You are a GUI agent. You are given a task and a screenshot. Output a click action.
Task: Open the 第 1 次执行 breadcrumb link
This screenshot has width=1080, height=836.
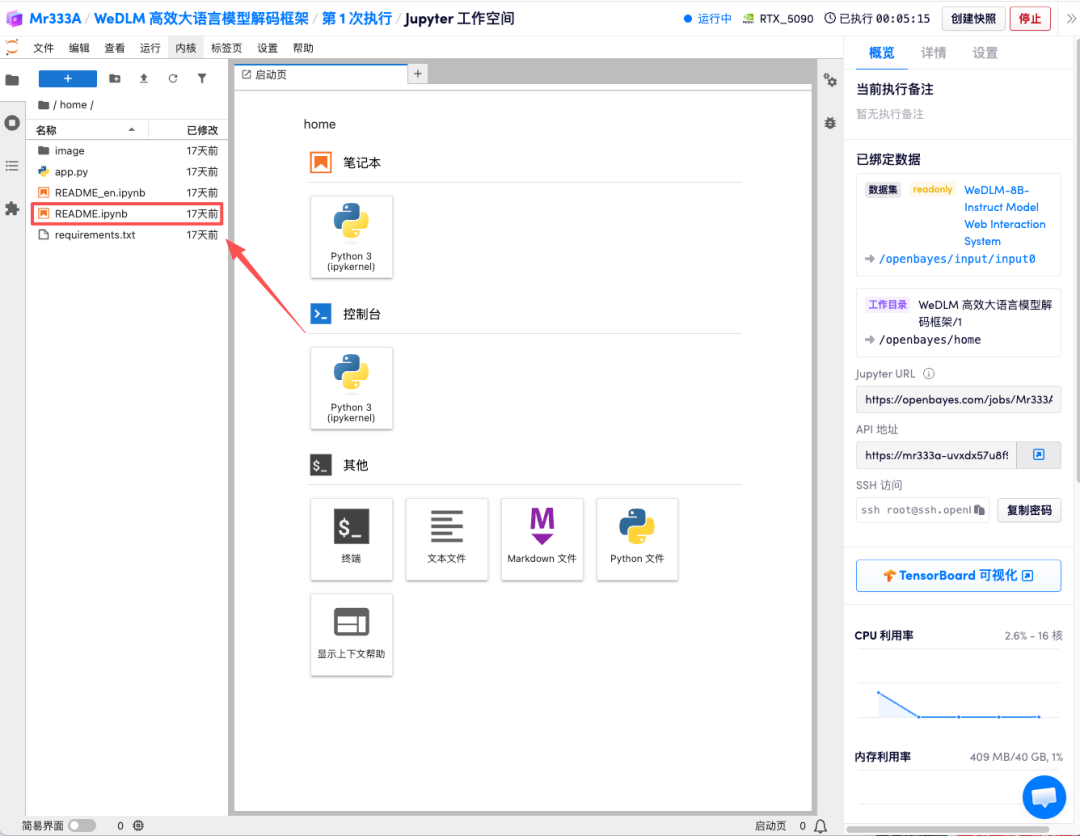click(x=357, y=19)
